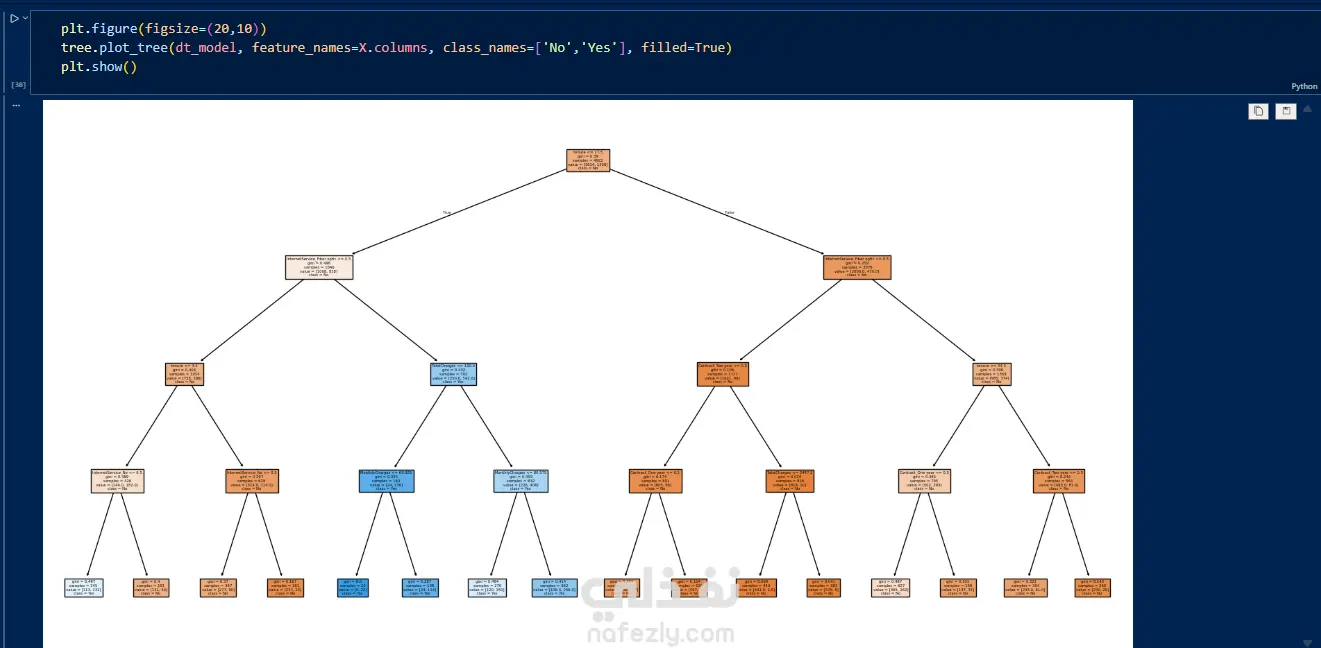
Task: Run the plot_tree code cell
Action: click(14, 18)
